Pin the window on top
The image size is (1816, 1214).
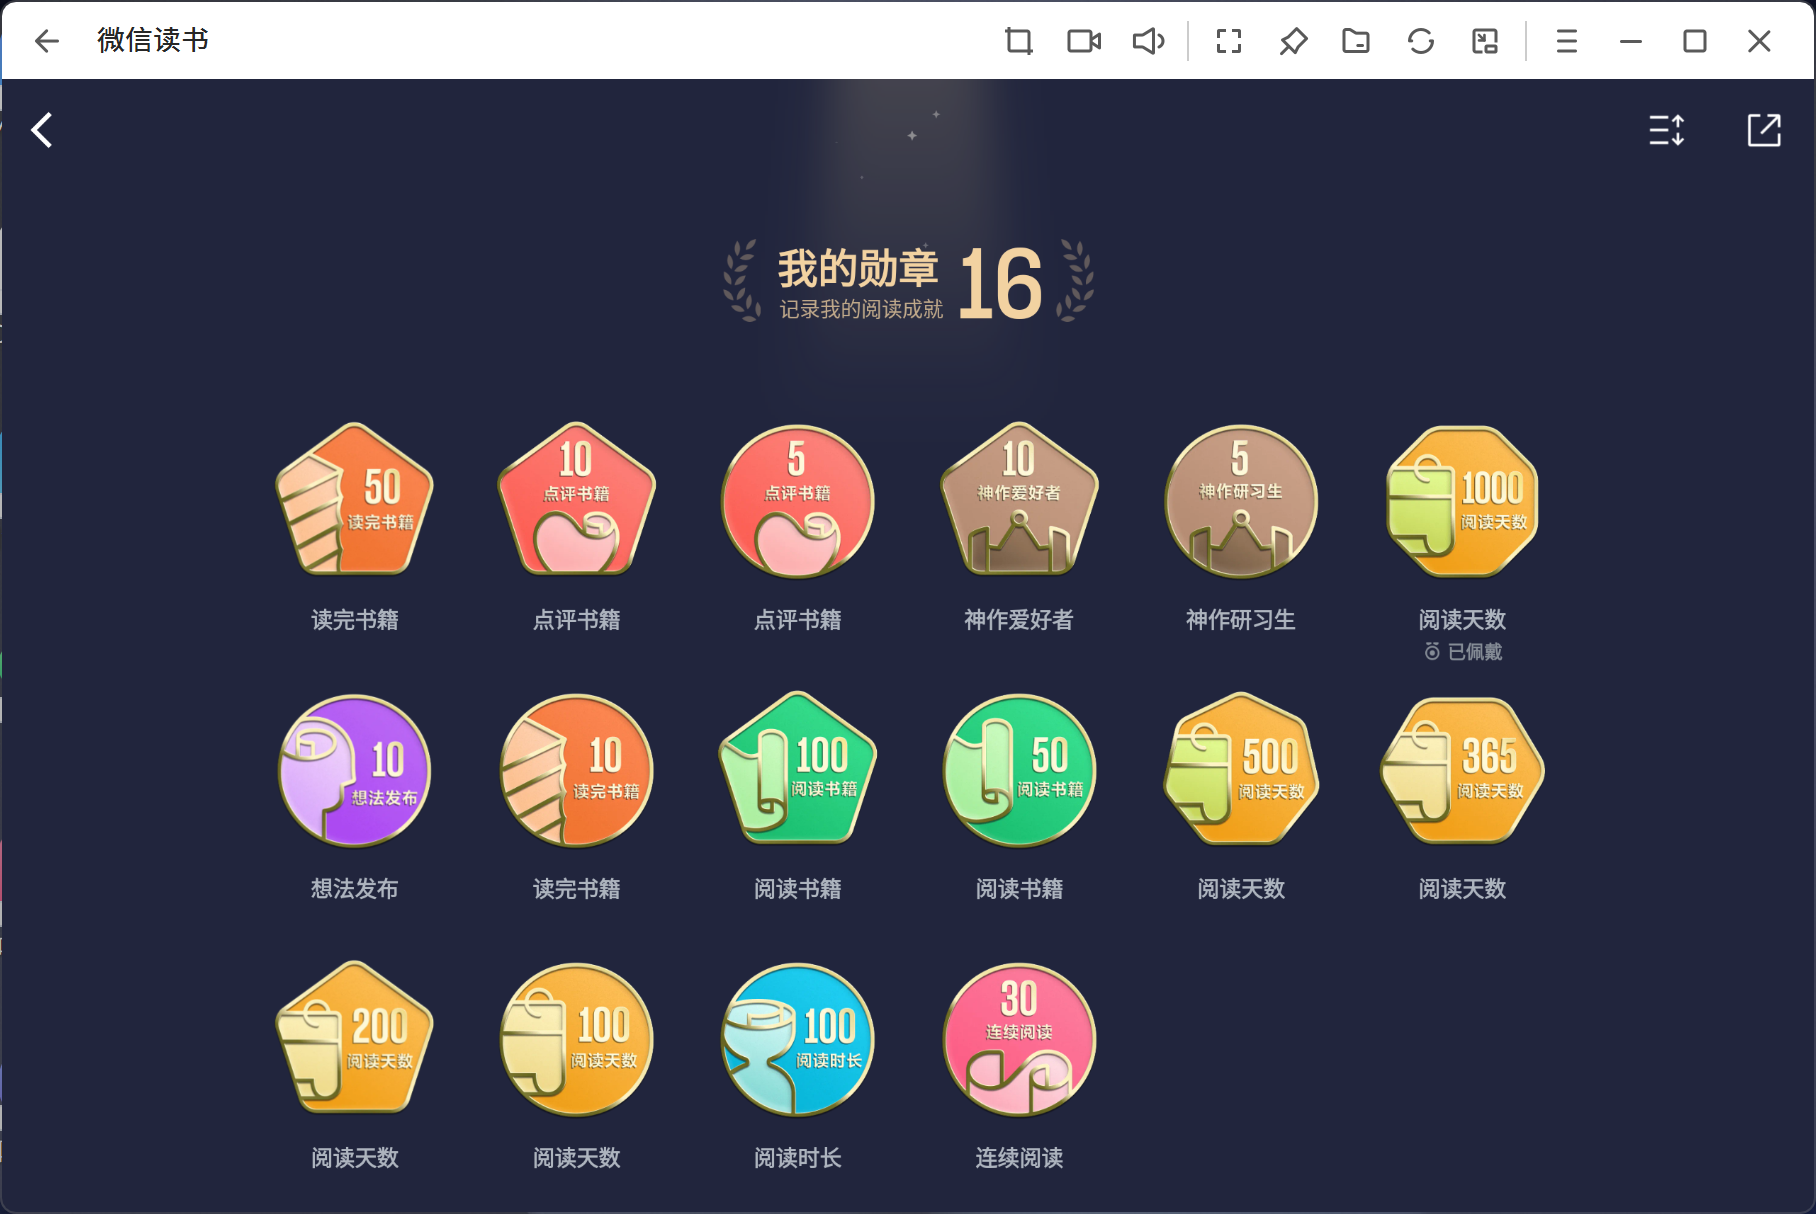pyautogui.click(x=1292, y=41)
